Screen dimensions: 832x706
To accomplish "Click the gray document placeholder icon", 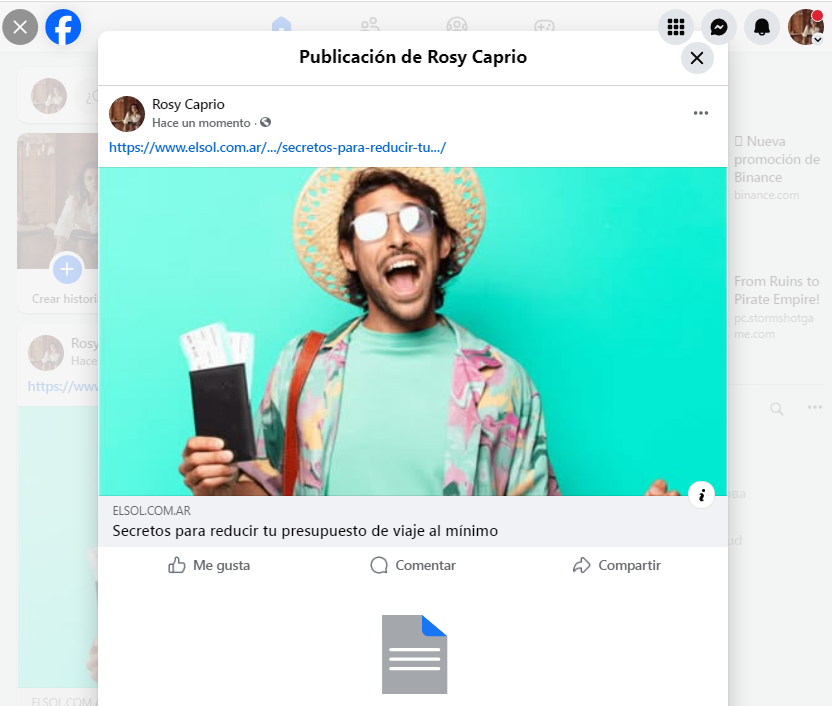I will [x=414, y=654].
